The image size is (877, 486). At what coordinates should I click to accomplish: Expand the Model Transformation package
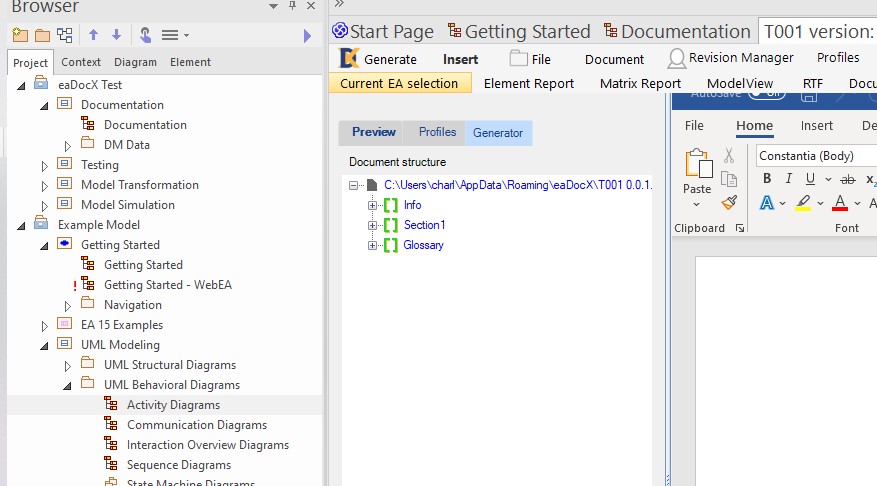click(45, 186)
